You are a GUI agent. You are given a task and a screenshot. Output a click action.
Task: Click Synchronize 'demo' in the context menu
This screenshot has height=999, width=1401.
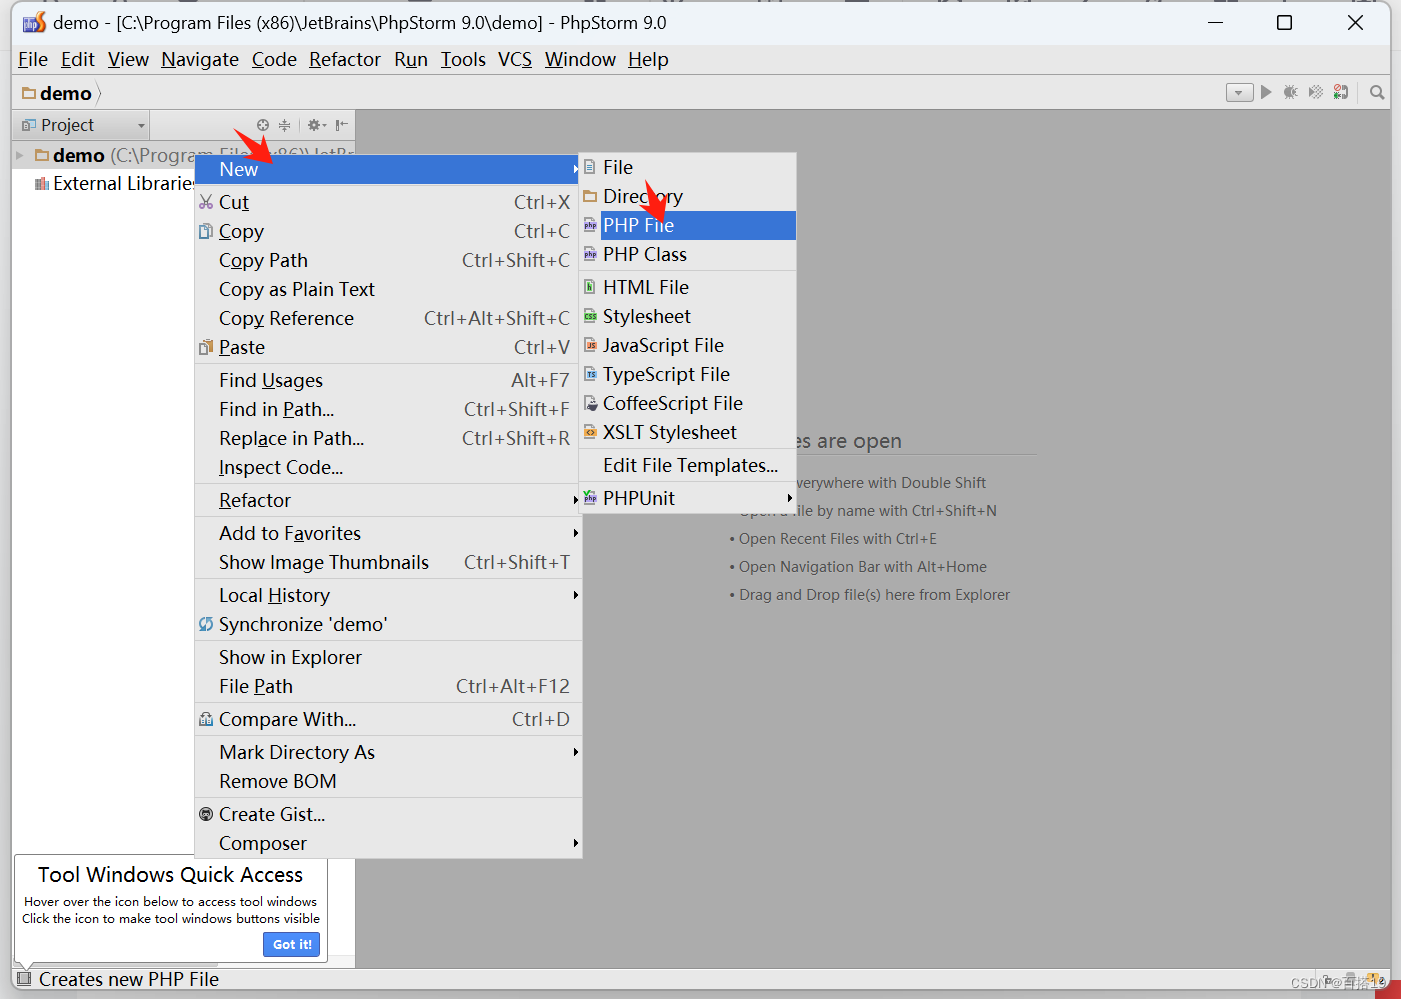[302, 623]
